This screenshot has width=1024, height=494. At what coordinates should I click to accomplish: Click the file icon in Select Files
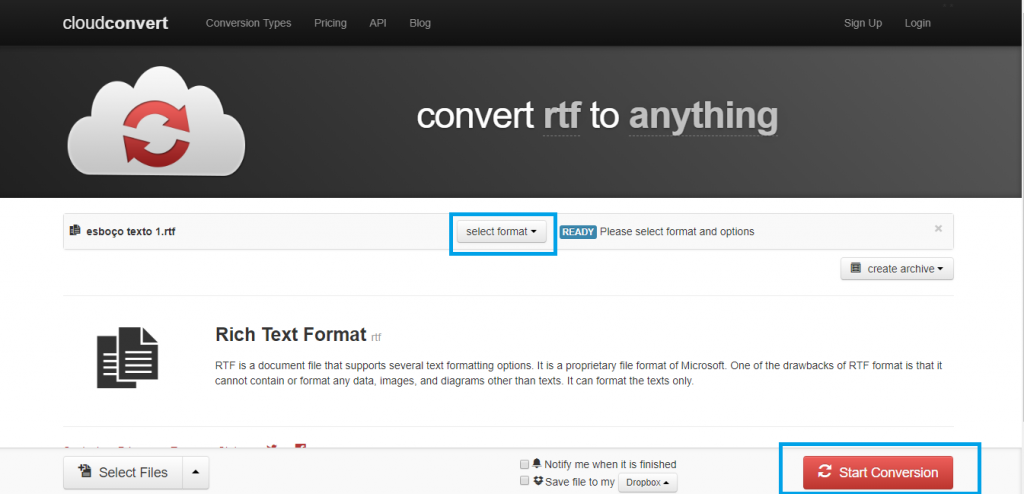pyautogui.click(x=84, y=471)
